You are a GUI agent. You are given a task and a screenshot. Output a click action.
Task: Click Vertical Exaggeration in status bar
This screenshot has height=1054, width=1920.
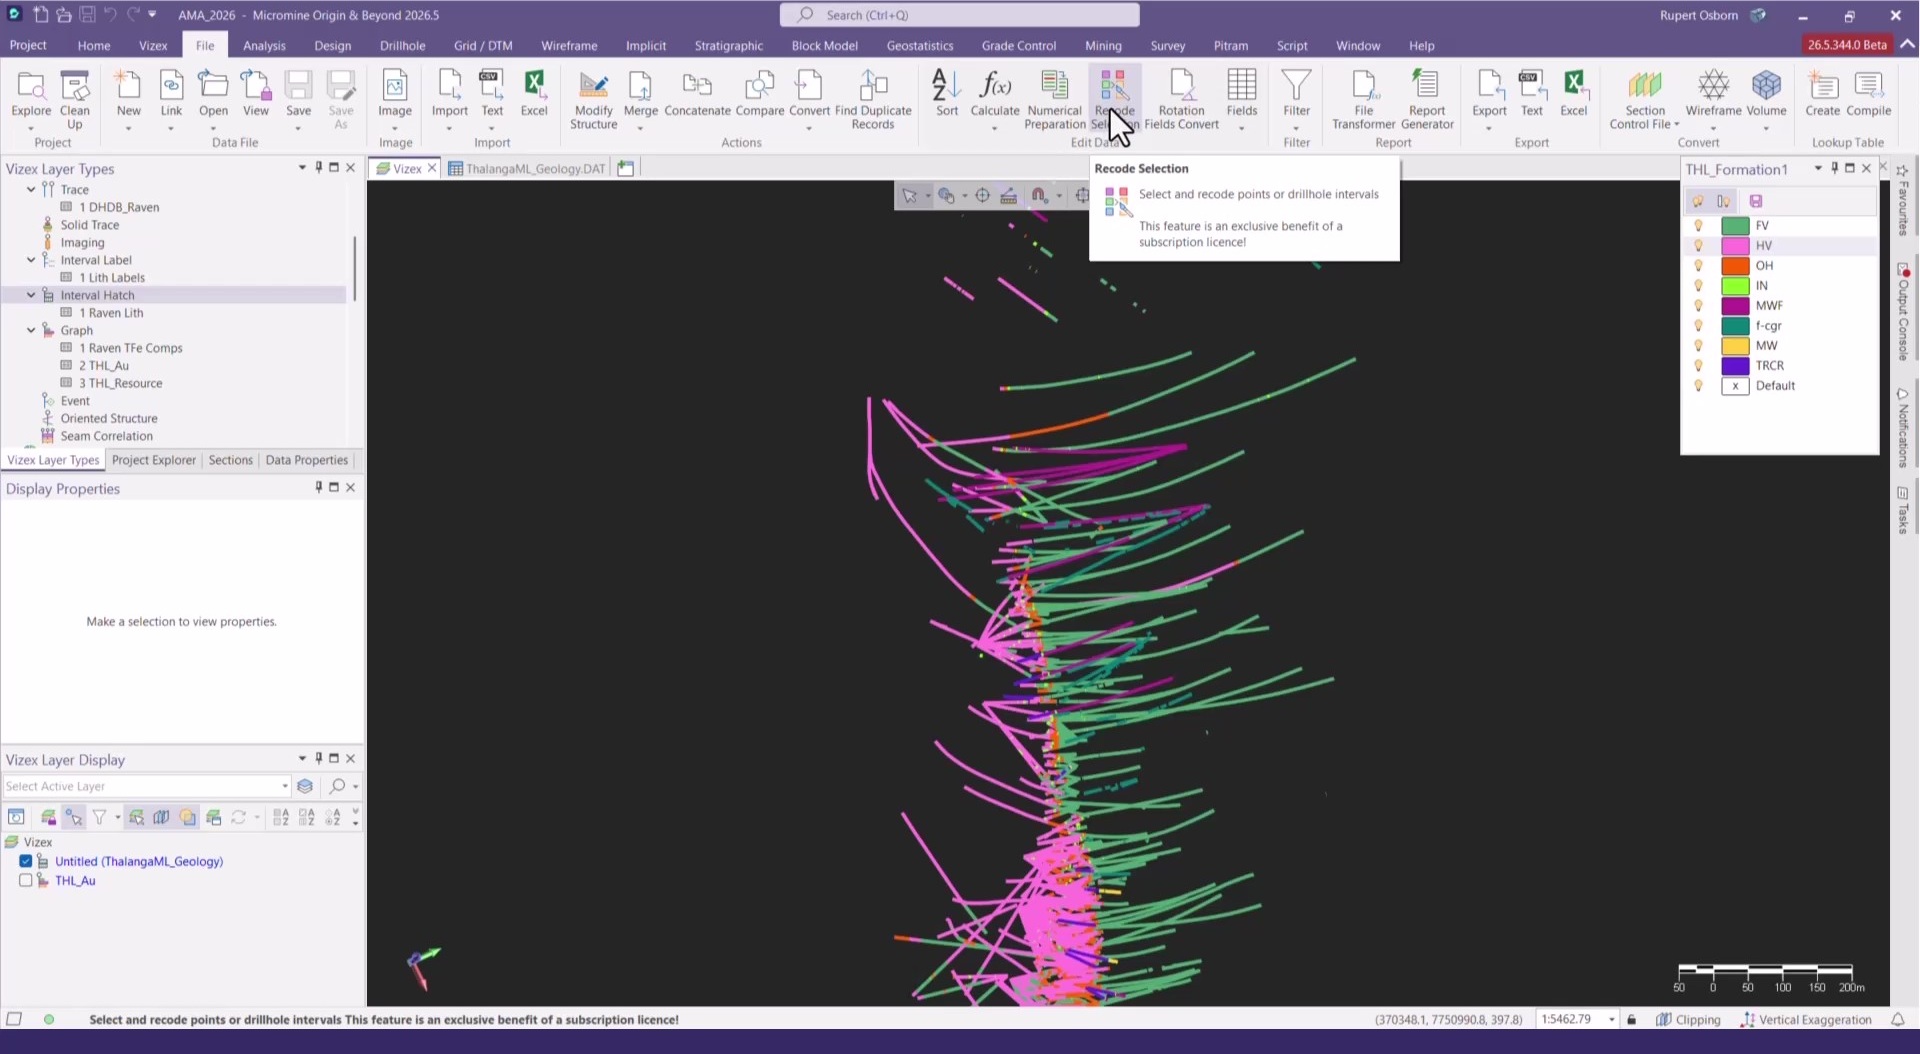point(1806,1019)
